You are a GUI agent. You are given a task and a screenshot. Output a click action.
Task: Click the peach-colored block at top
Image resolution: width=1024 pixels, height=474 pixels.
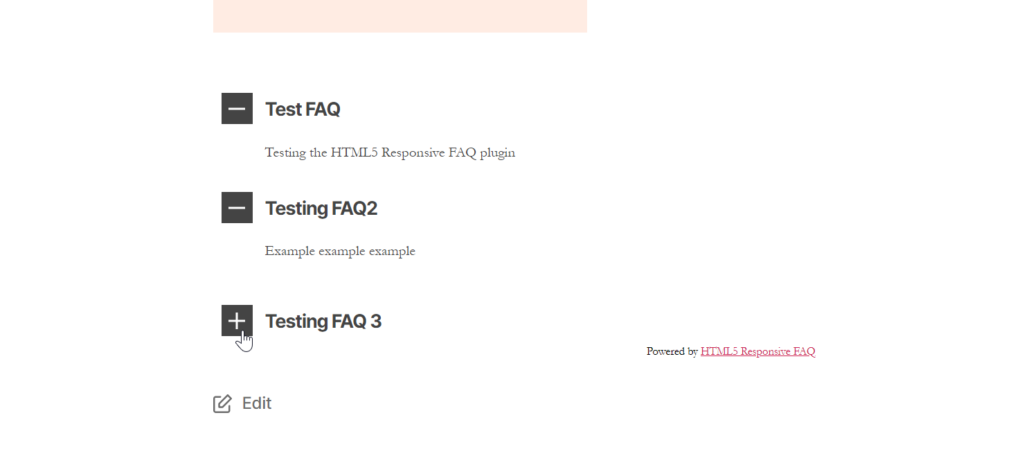[400, 15]
